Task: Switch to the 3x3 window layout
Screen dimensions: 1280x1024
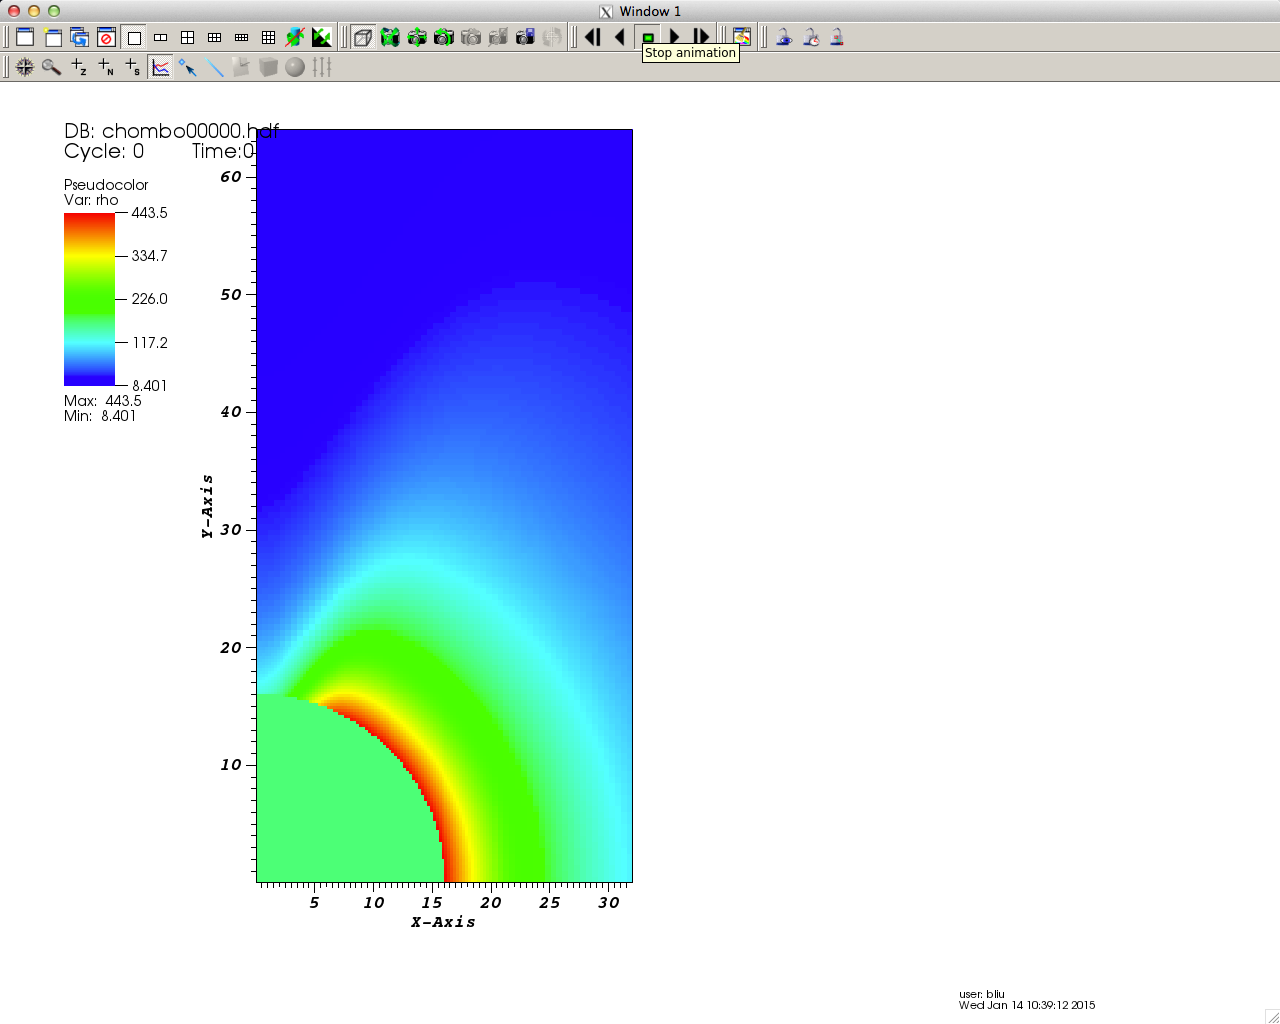Action: click(x=268, y=37)
